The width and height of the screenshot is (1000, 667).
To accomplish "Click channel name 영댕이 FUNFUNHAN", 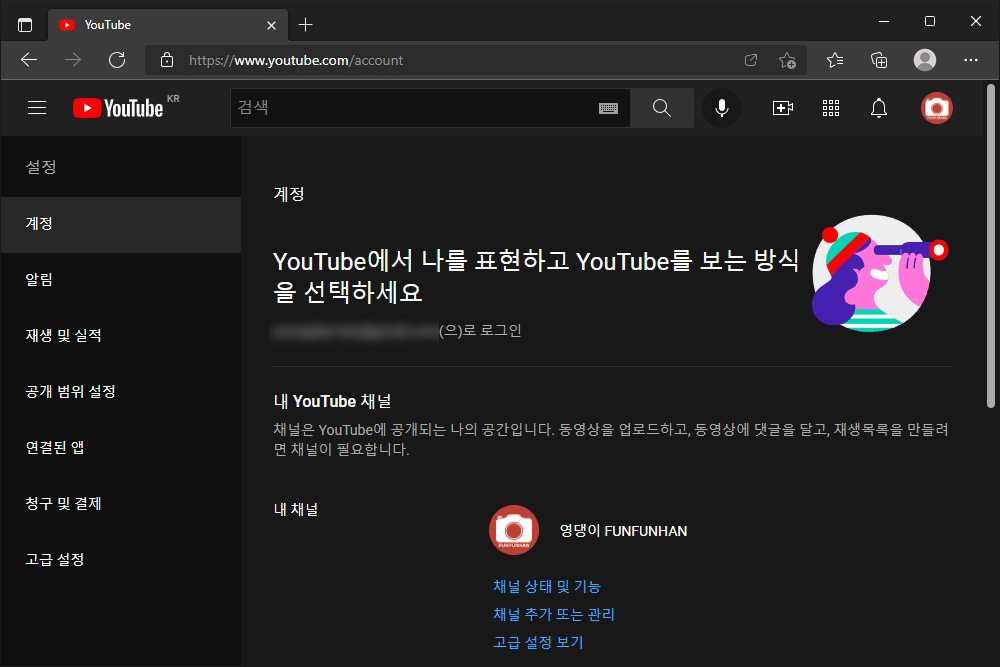I will 623,531.
